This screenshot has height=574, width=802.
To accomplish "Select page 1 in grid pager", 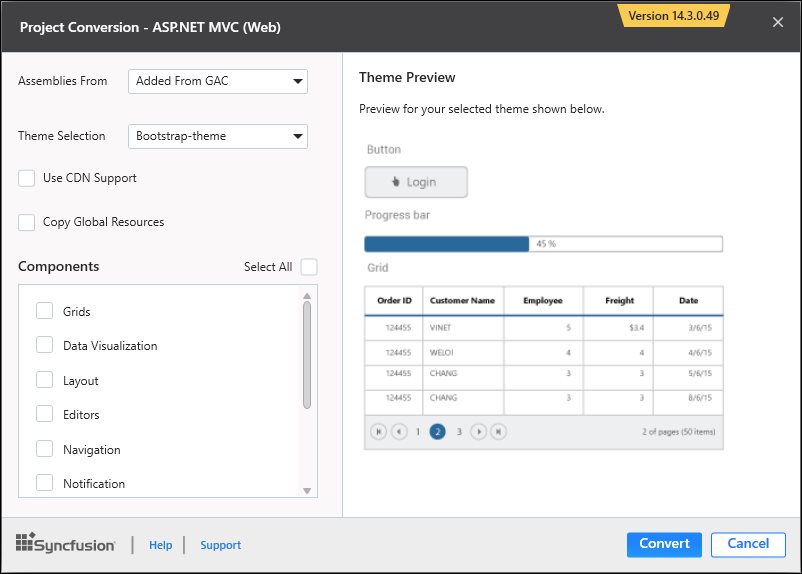I will pos(418,432).
